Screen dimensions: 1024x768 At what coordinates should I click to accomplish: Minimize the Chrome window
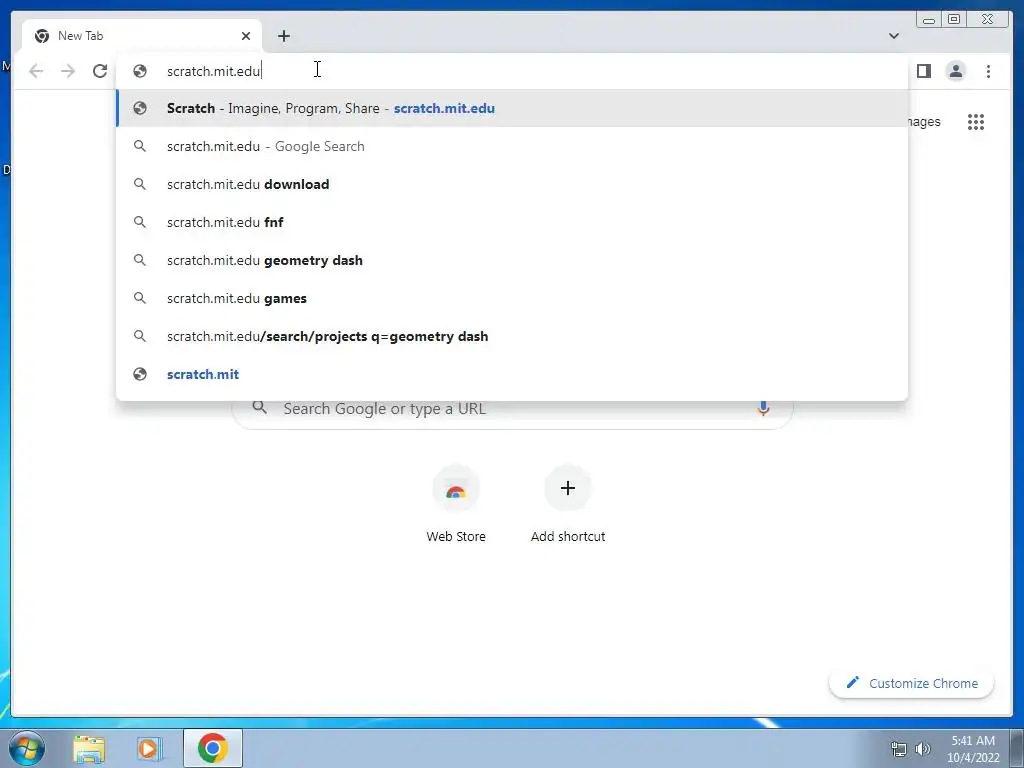coord(929,20)
